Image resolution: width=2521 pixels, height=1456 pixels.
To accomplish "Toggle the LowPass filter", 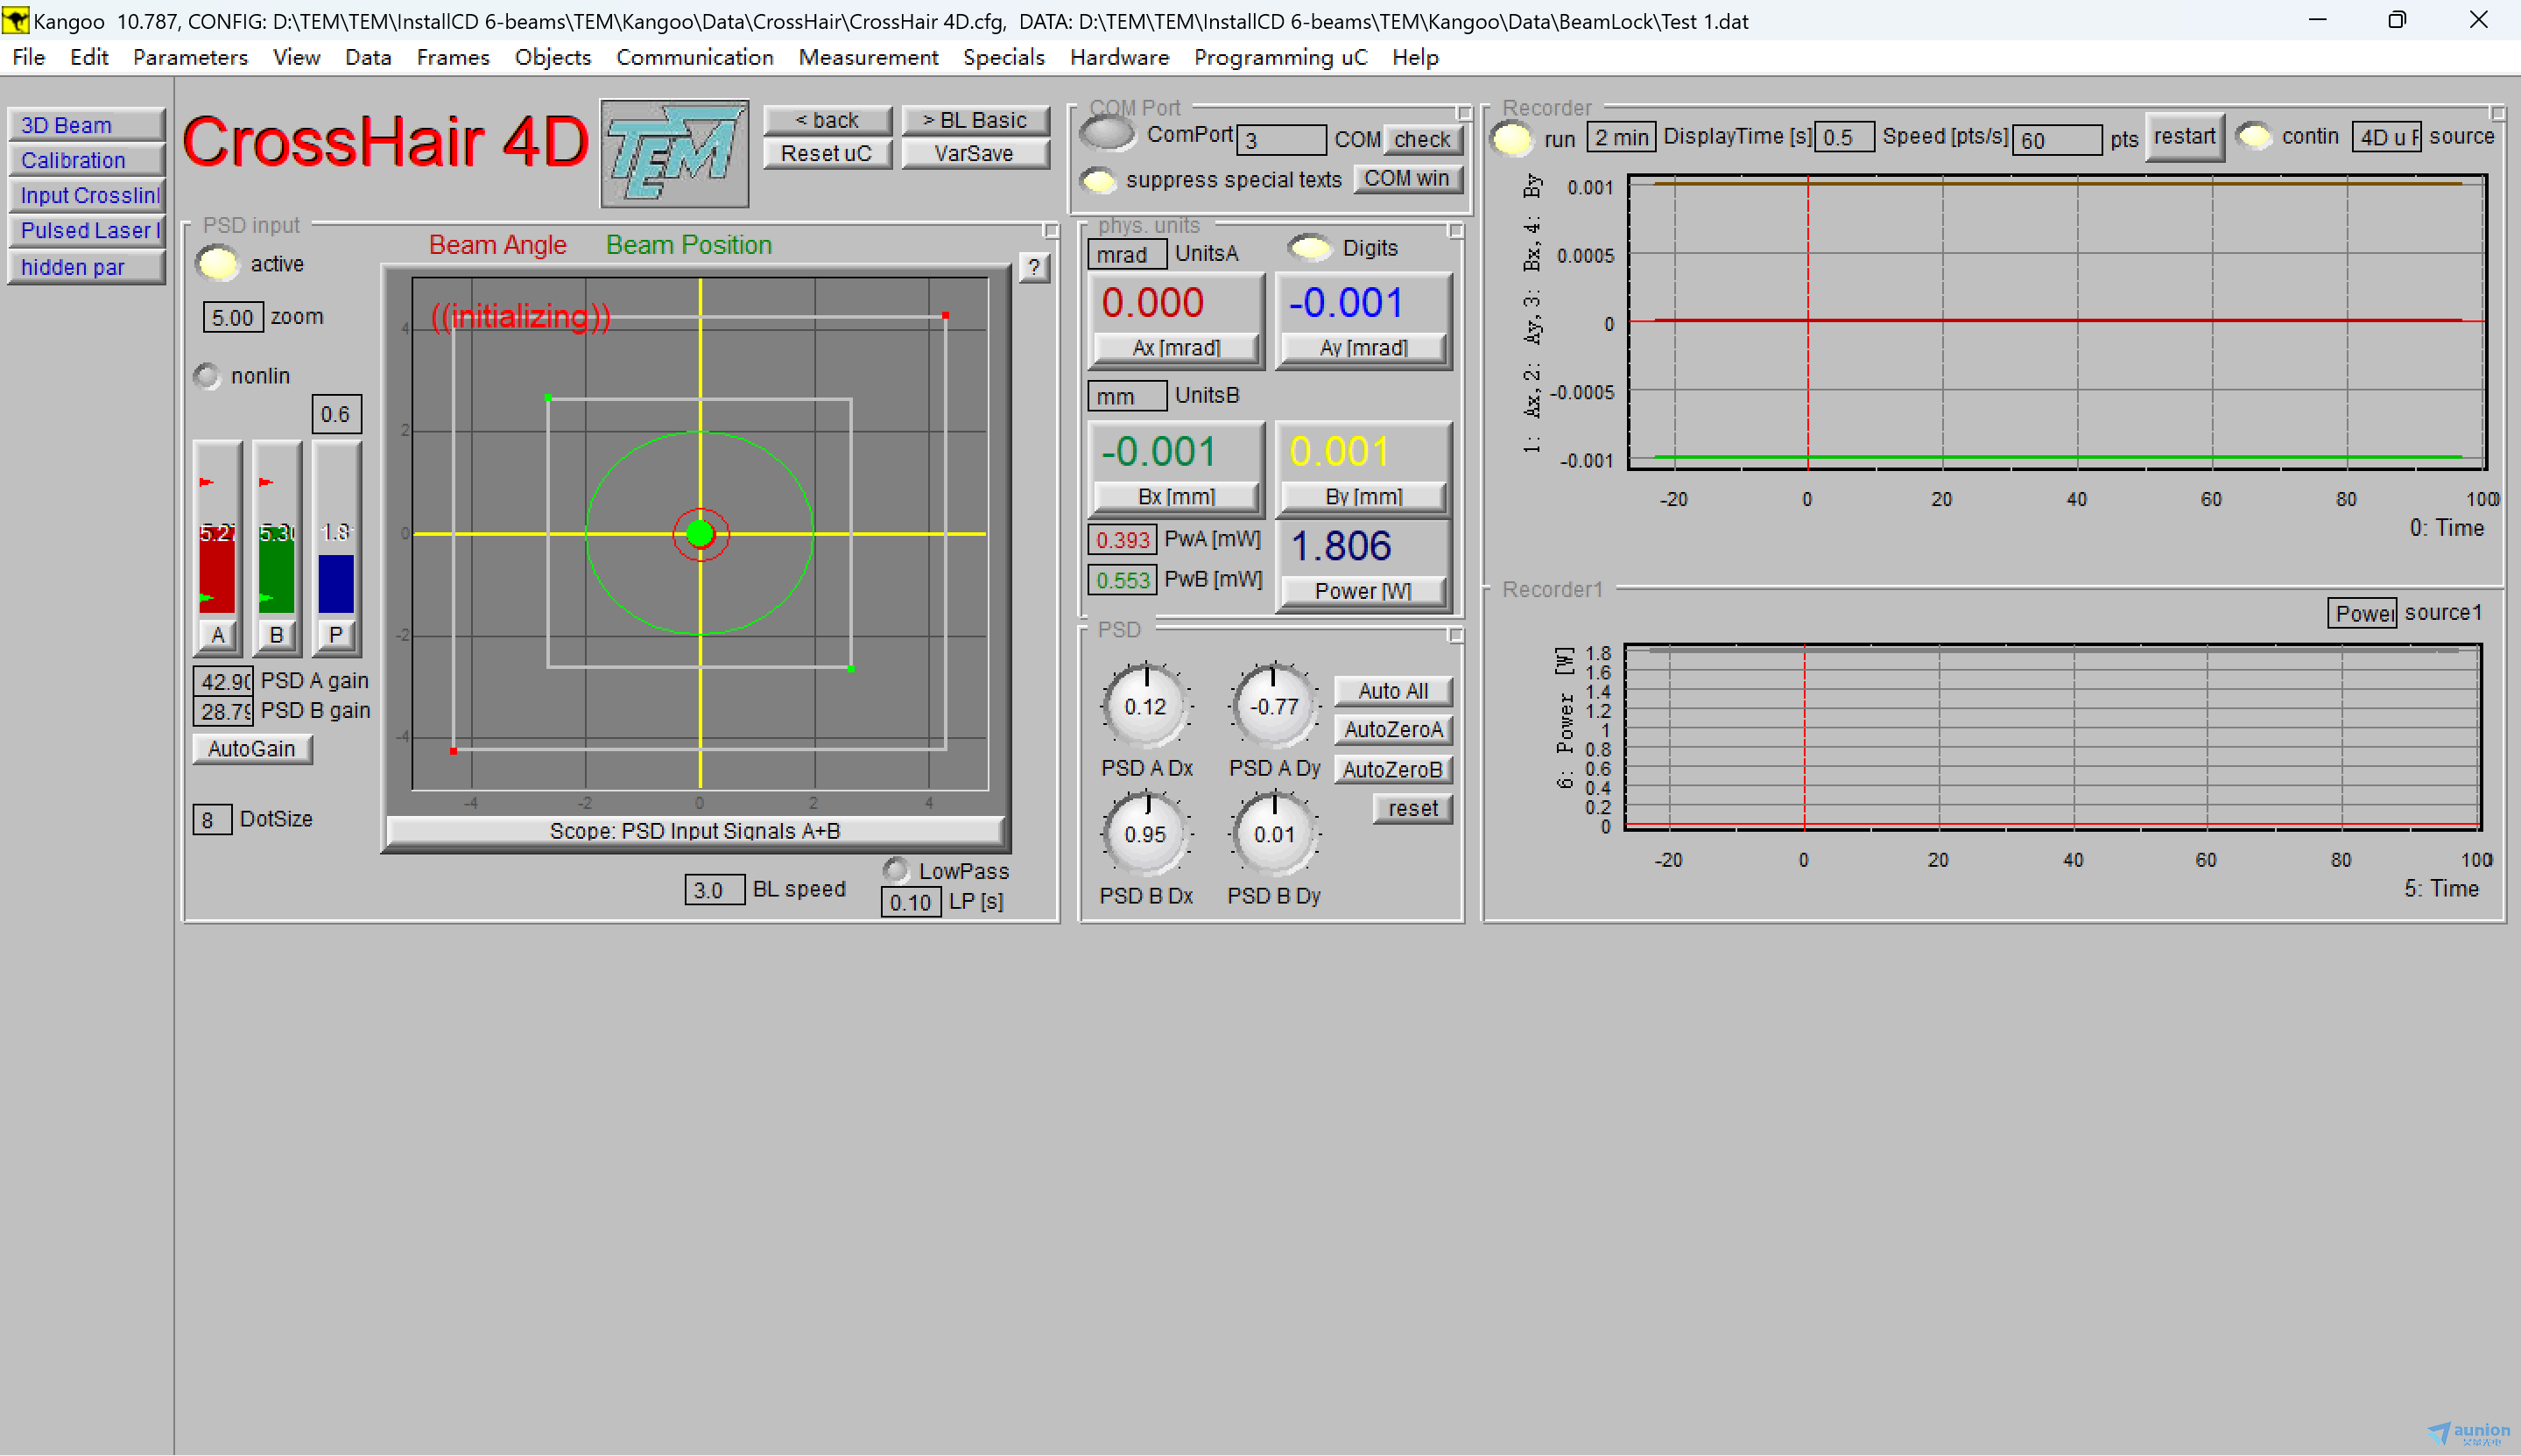I will [895, 870].
